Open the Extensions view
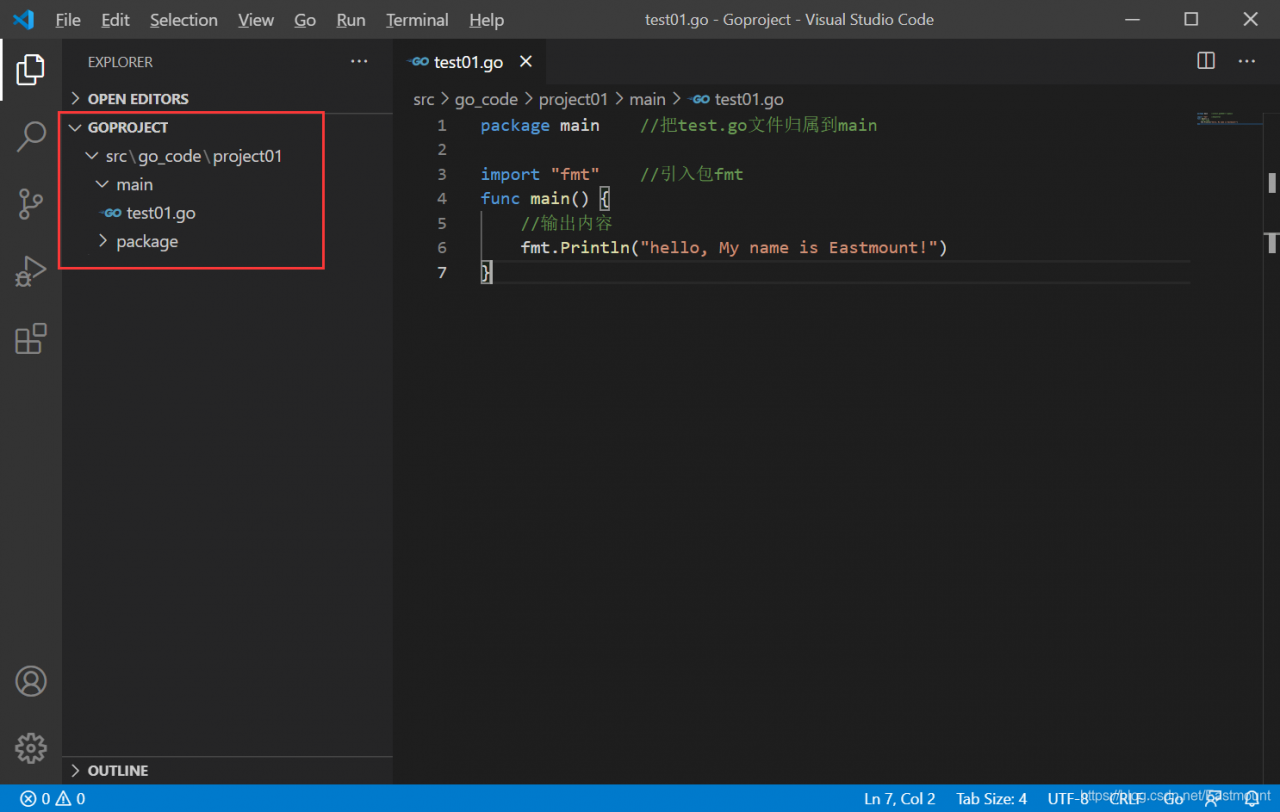The width and height of the screenshot is (1280, 812). coord(31,339)
